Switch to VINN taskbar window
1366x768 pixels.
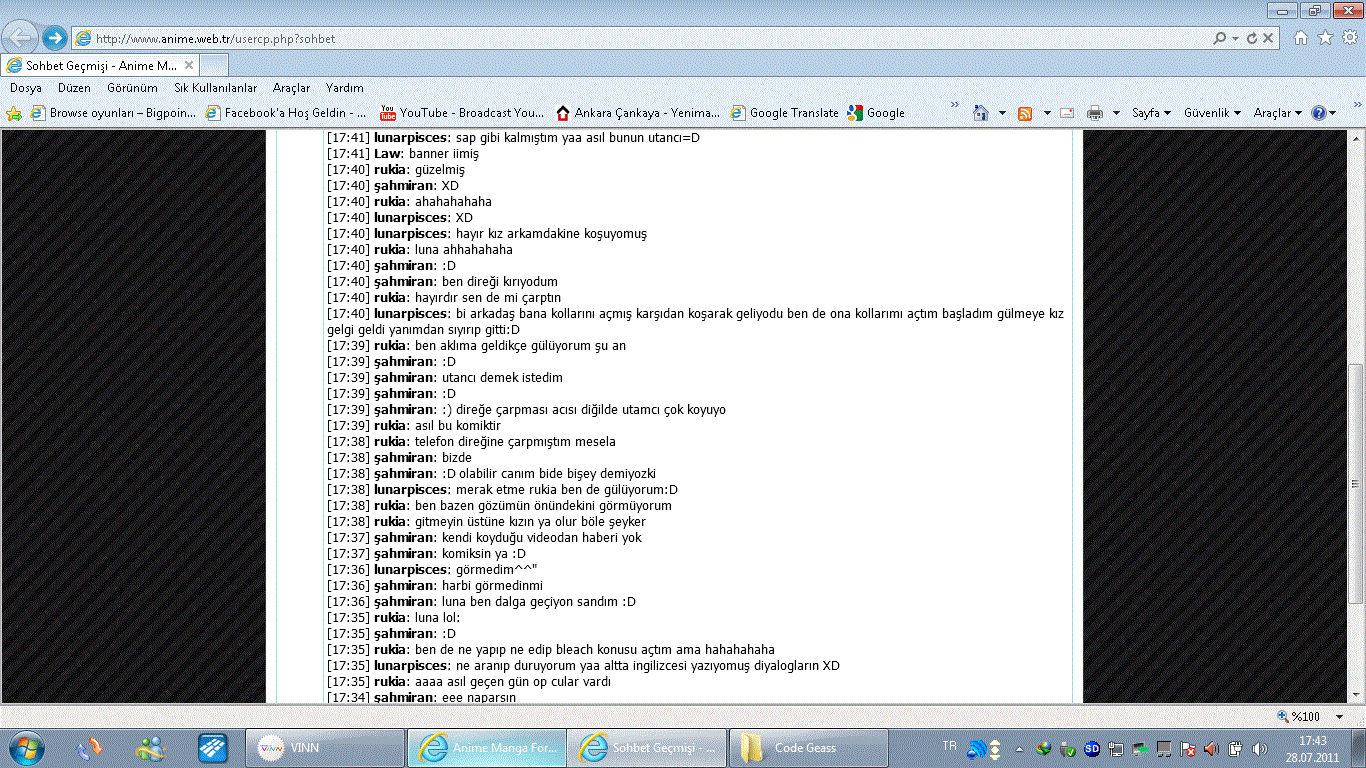[324, 747]
